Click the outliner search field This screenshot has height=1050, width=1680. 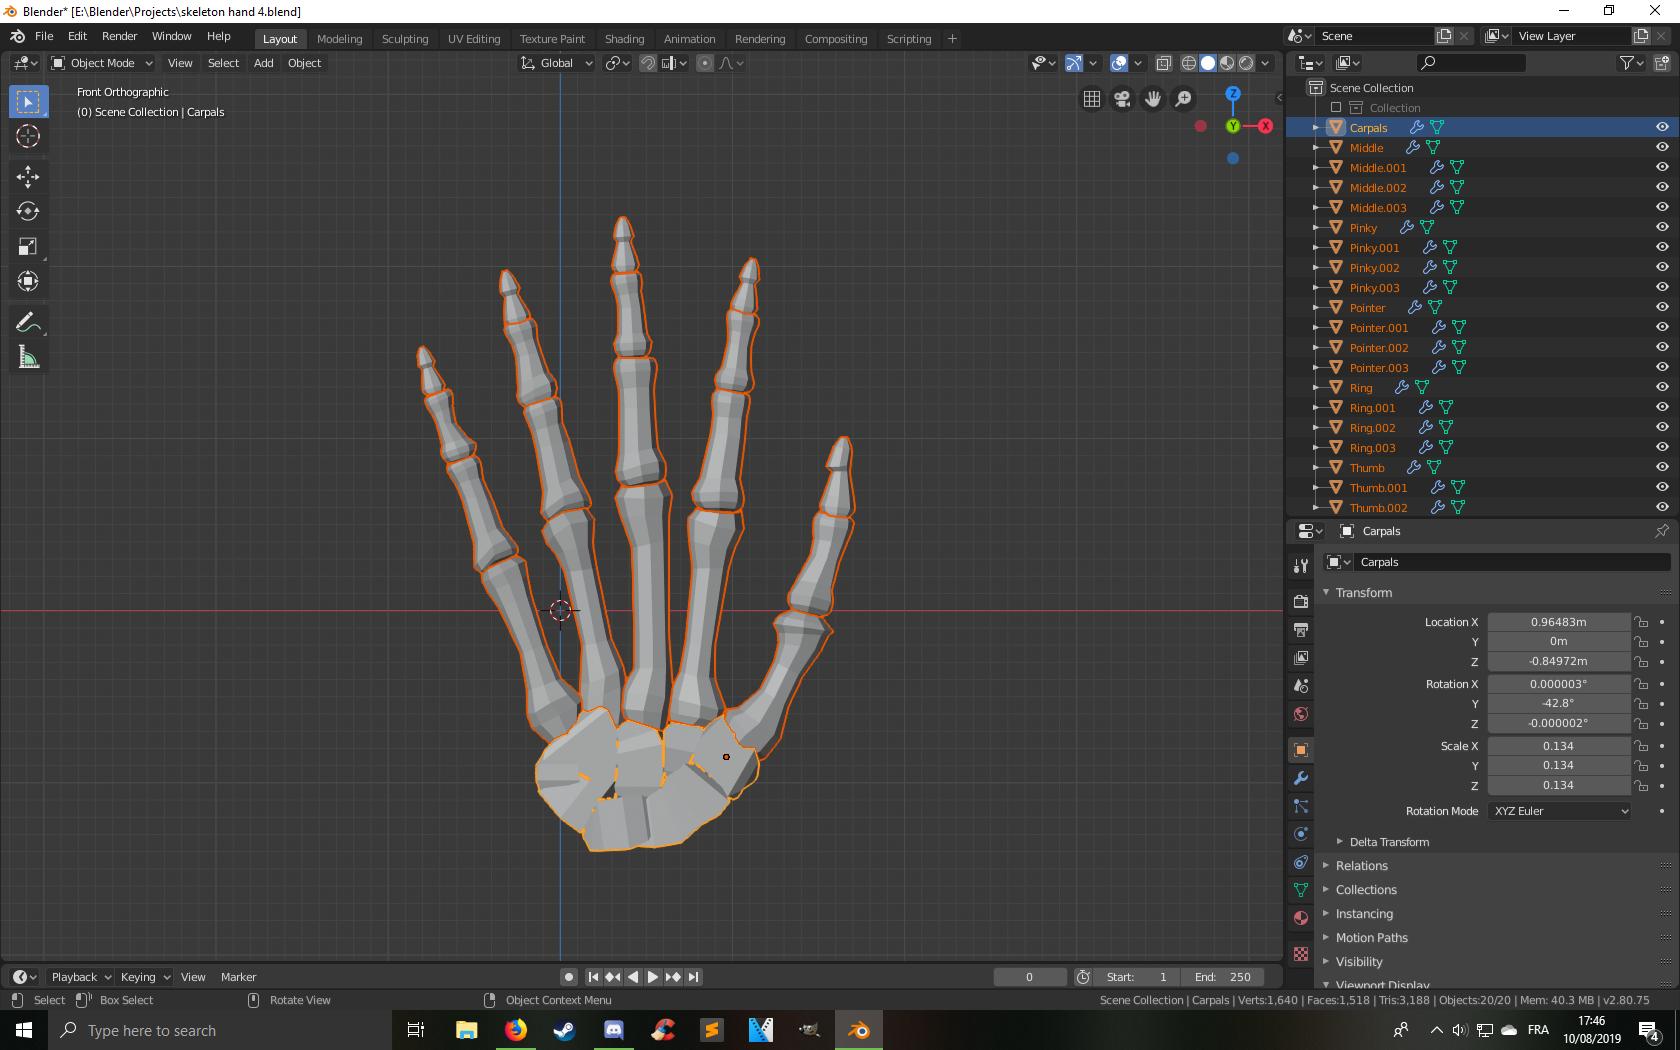(x=1472, y=63)
